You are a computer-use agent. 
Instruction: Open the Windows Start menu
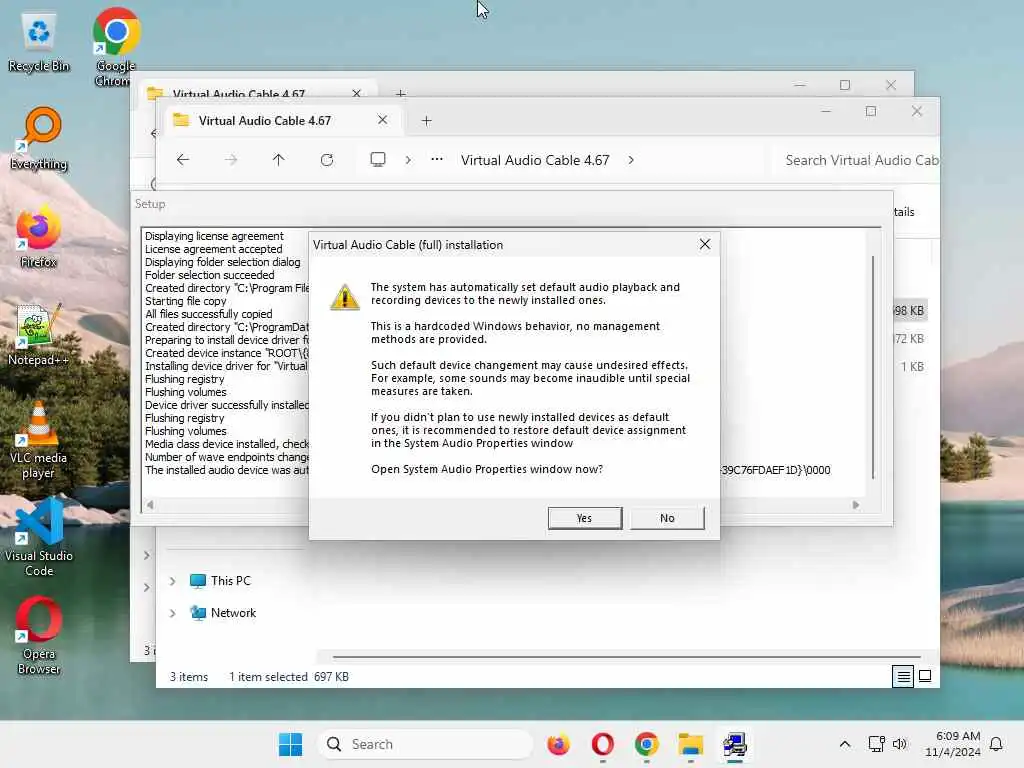click(x=290, y=744)
